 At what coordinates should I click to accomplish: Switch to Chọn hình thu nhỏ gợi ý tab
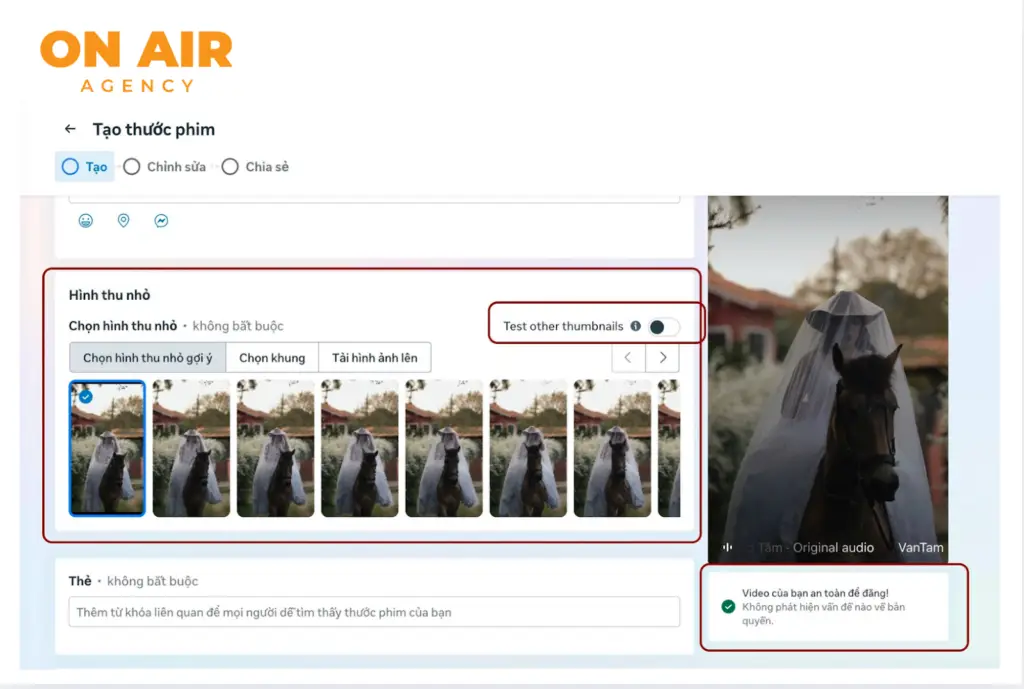click(148, 357)
